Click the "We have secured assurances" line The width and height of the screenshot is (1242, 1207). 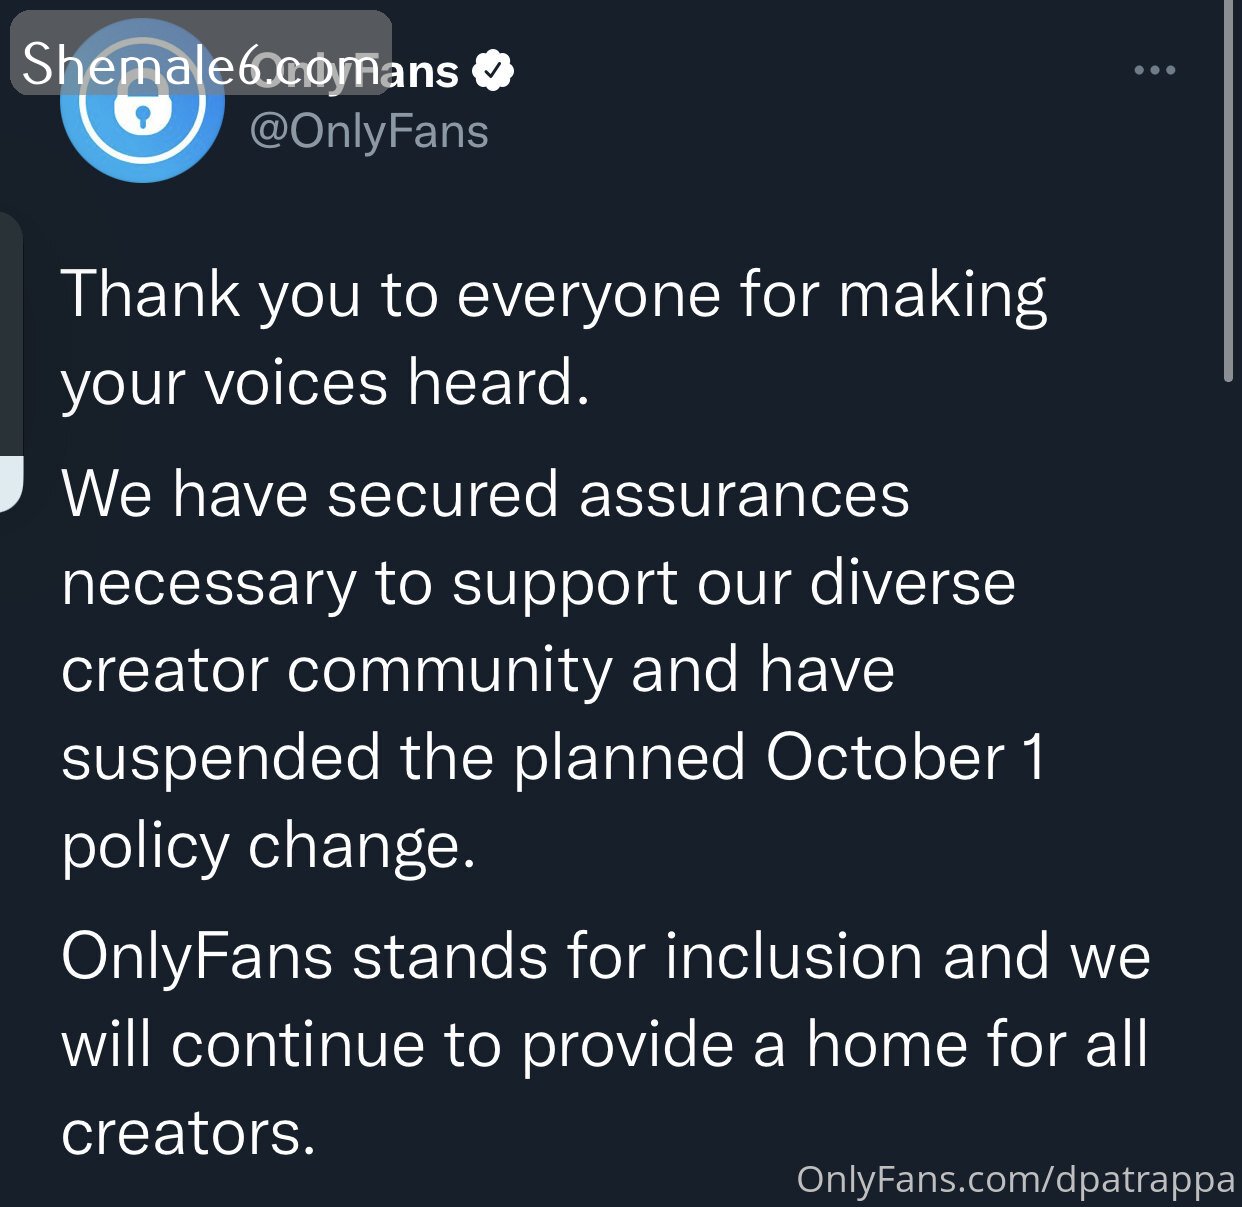tap(486, 494)
